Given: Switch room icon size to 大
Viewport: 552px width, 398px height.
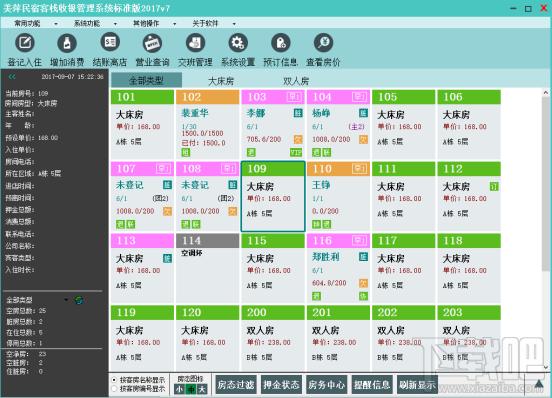Looking at the screenshot, I should [x=202, y=389].
